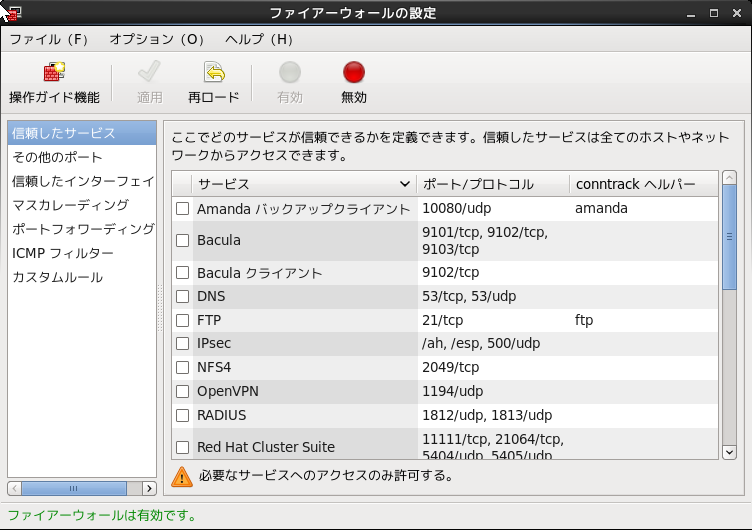The height and width of the screenshot is (530, 752).
Task: Click the sidebar scroll-right arrow
Action: tap(149, 488)
